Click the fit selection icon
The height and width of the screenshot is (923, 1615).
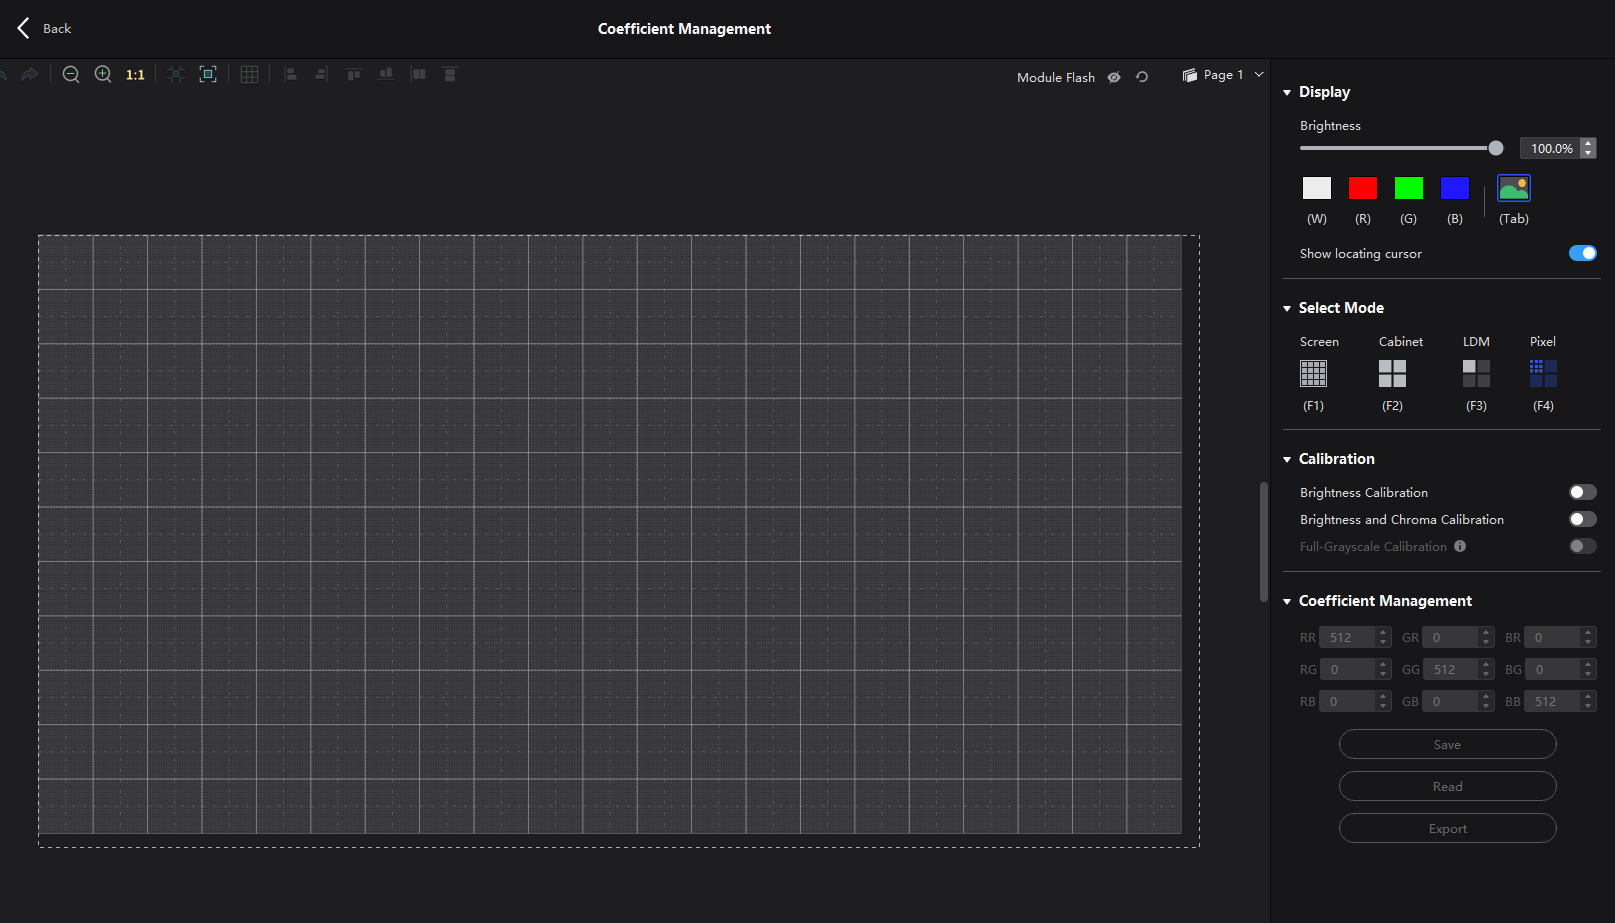click(176, 74)
